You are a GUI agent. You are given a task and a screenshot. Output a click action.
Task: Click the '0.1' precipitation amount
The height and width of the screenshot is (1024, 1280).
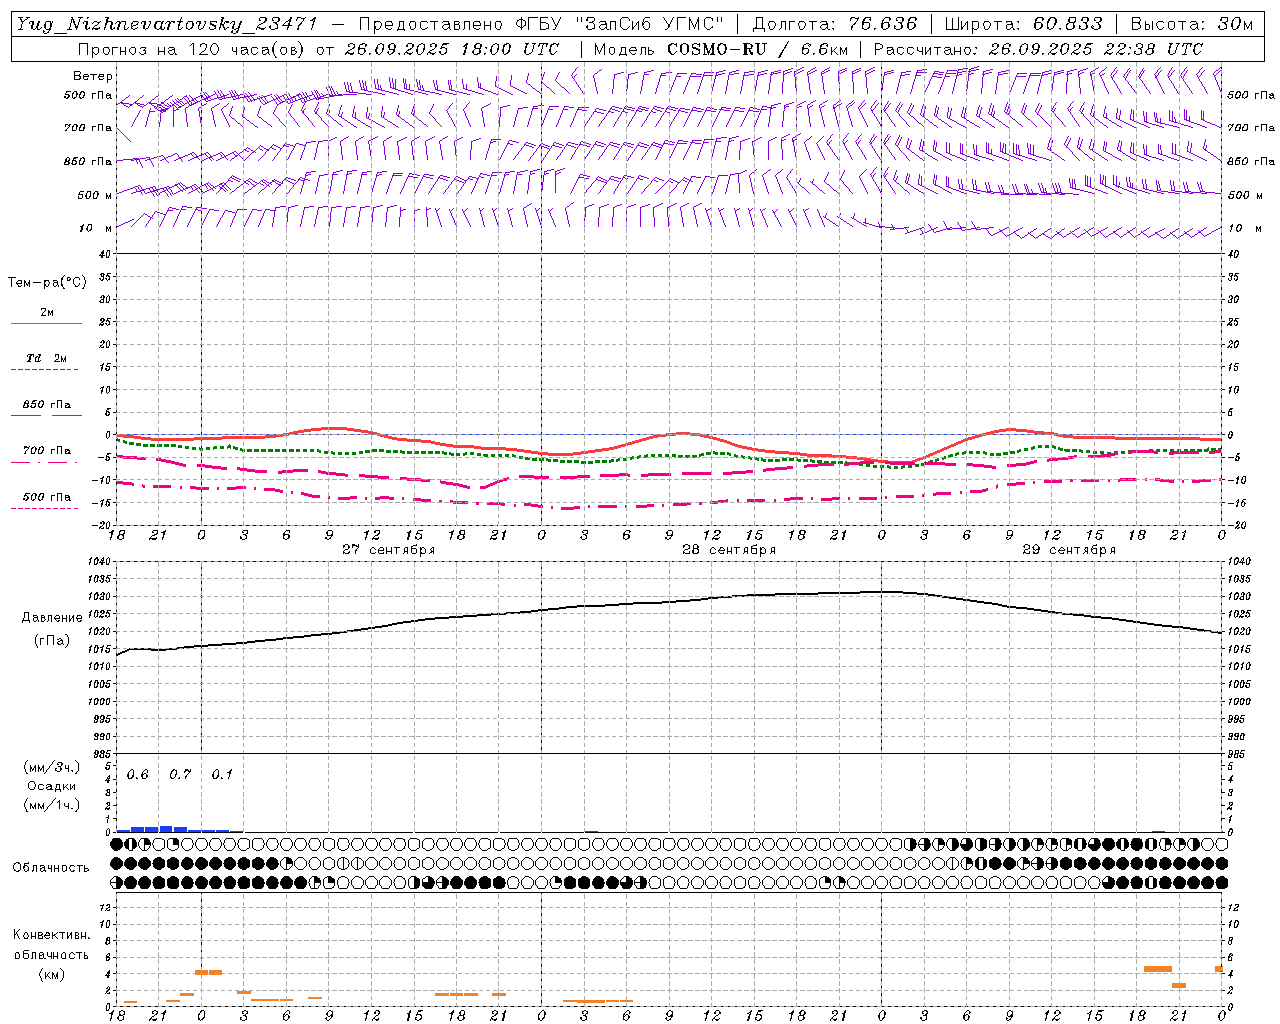click(x=222, y=775)
